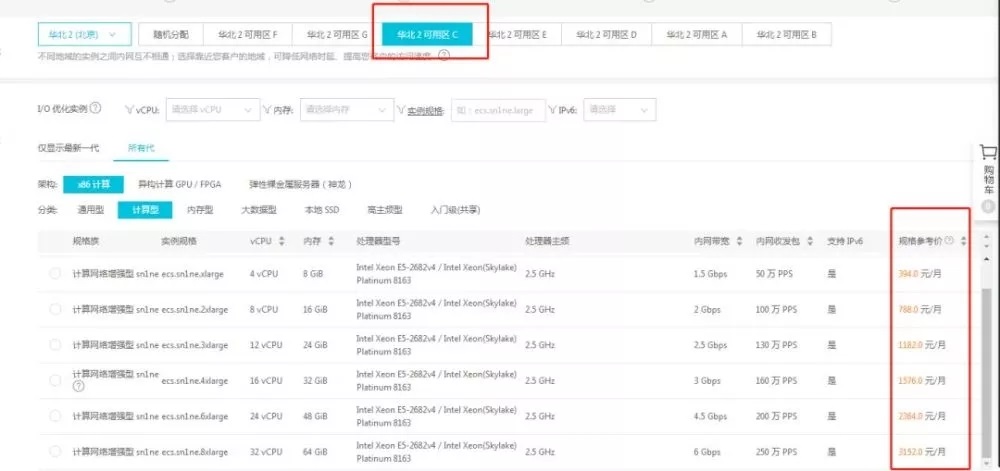Choose zone 华北 2 可用区 E

(x=517, y=34)
